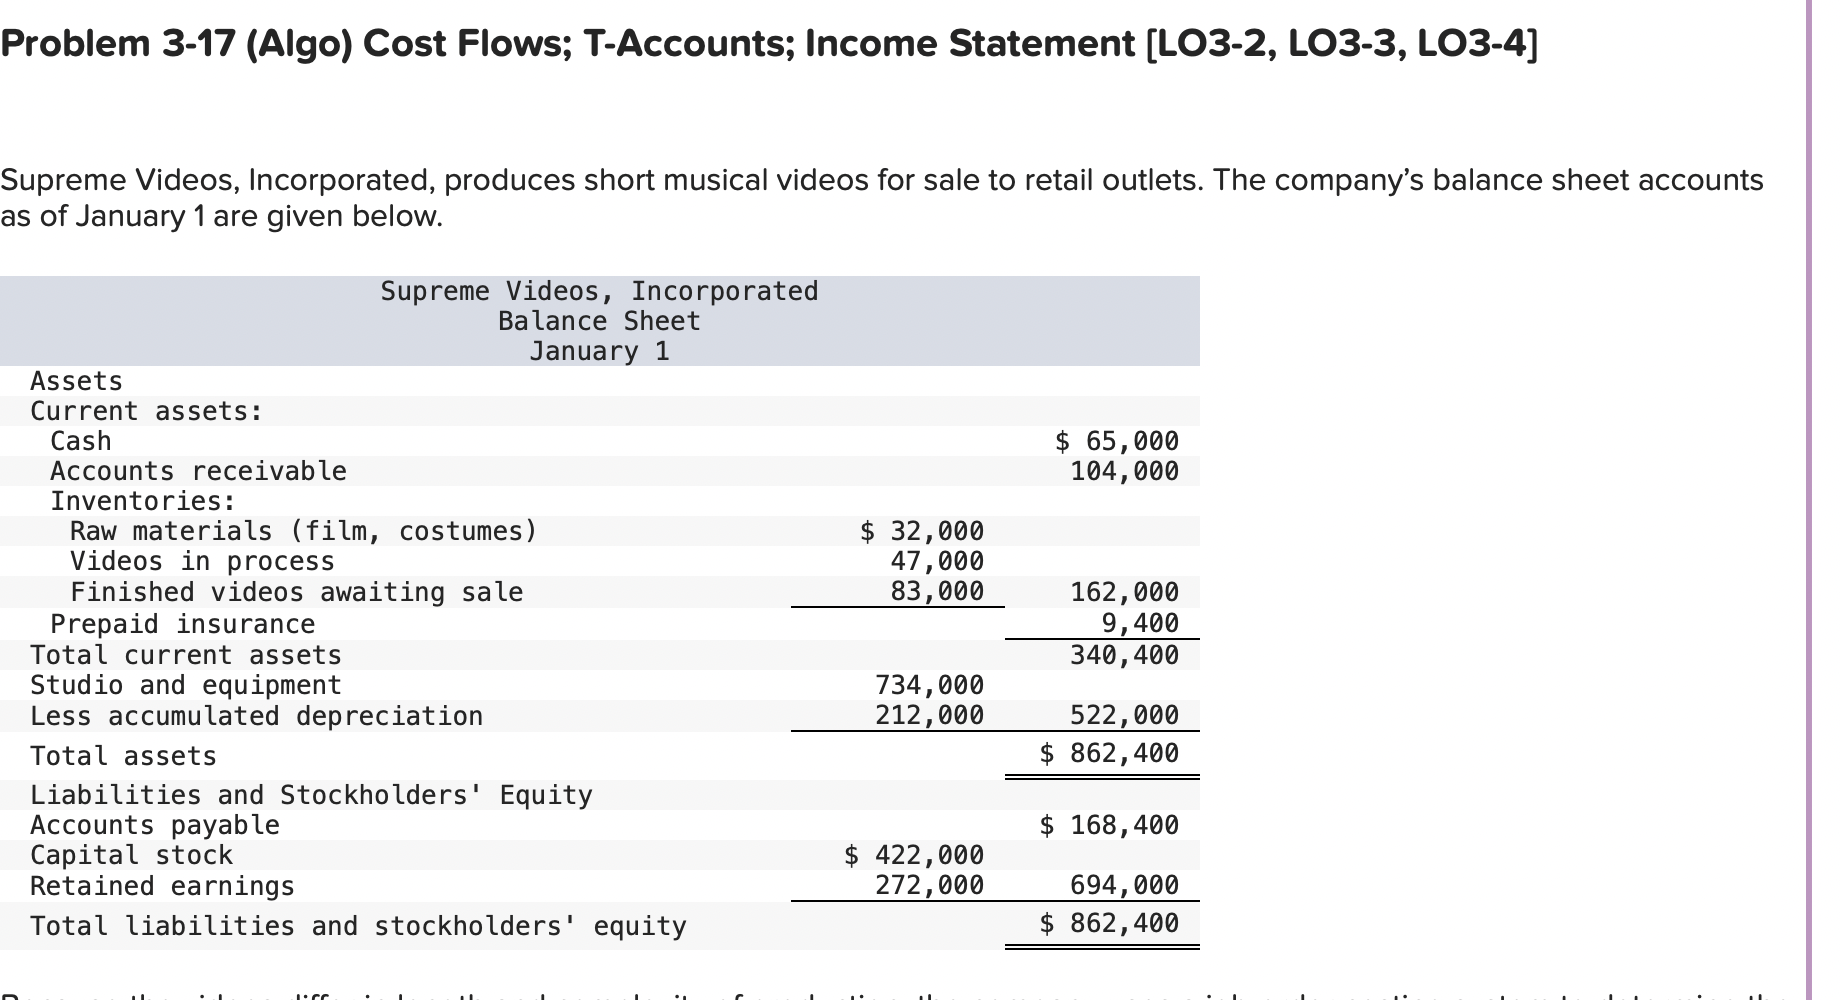Click the January 1 date label
This screenshot has height=1000, width=1840.
599,351
